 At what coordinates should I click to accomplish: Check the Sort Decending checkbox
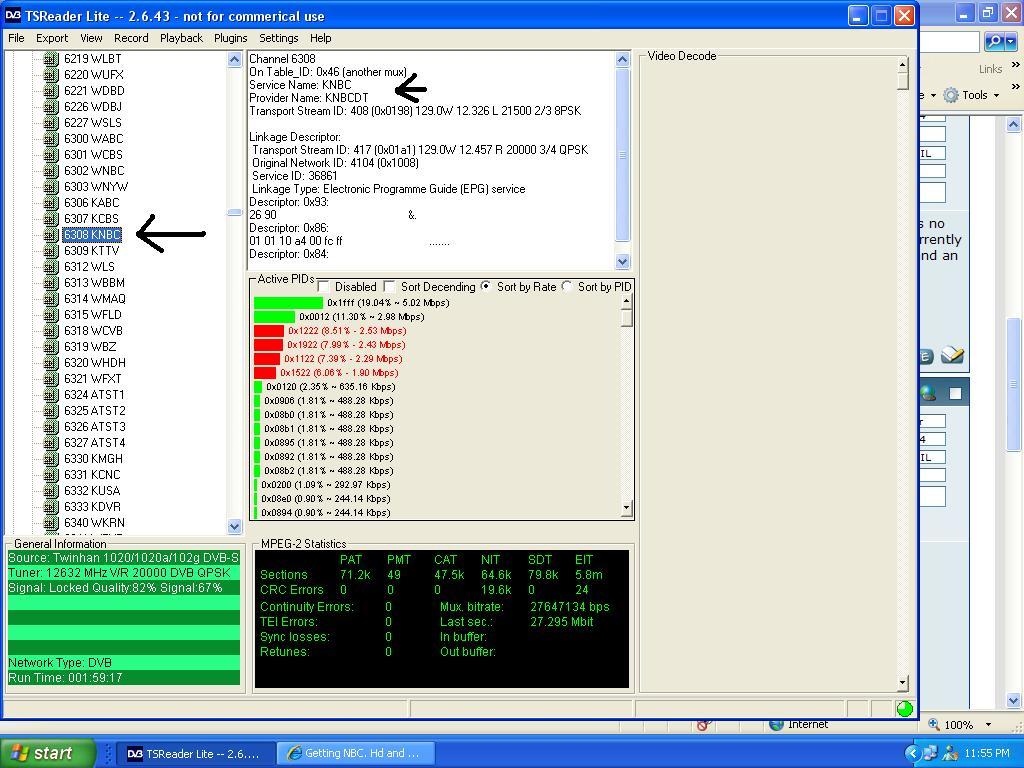coord(389,287)
